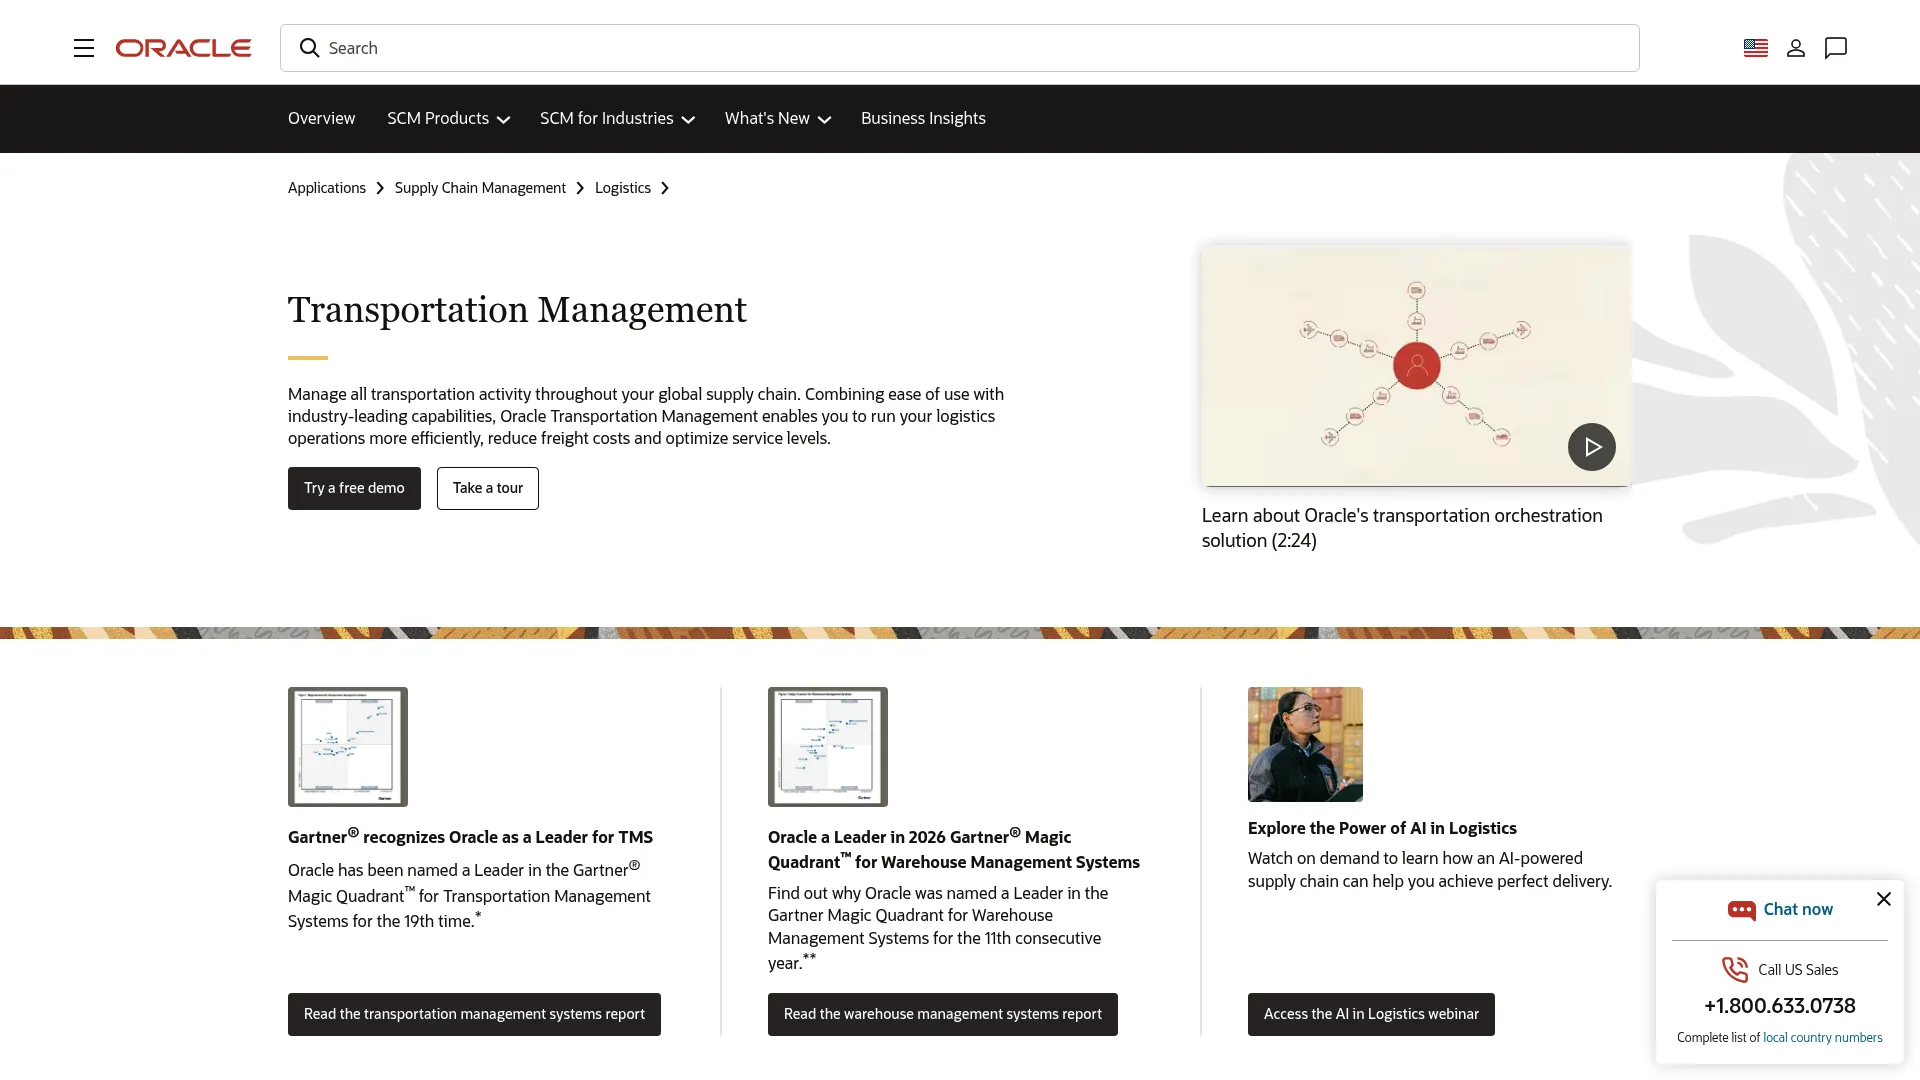Open the hamburger navigation menu

coord(84,48)
